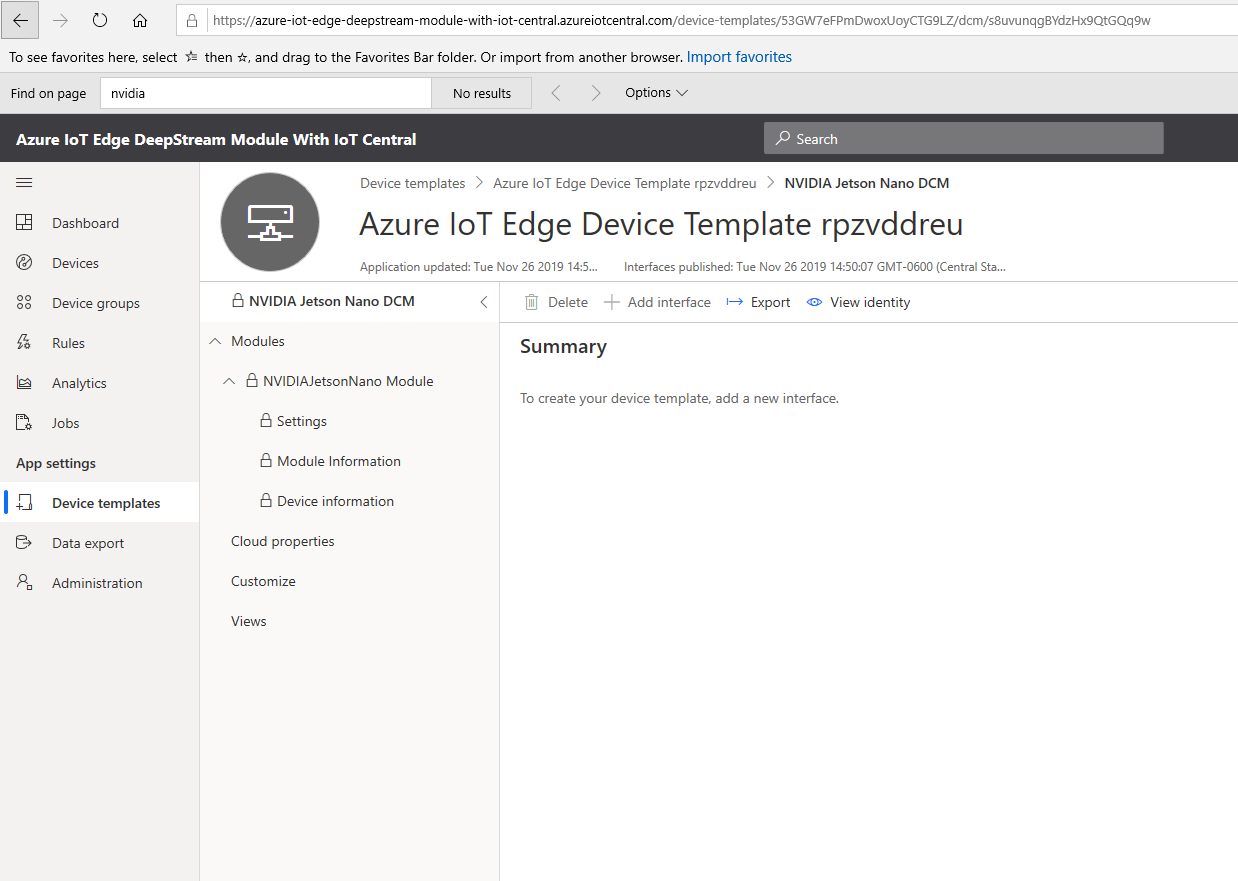Click the Azure IoT Edge Device Template rpzvddreu title
The image size is (1238, 881).
pyautogui.click(x=661, y=224)
